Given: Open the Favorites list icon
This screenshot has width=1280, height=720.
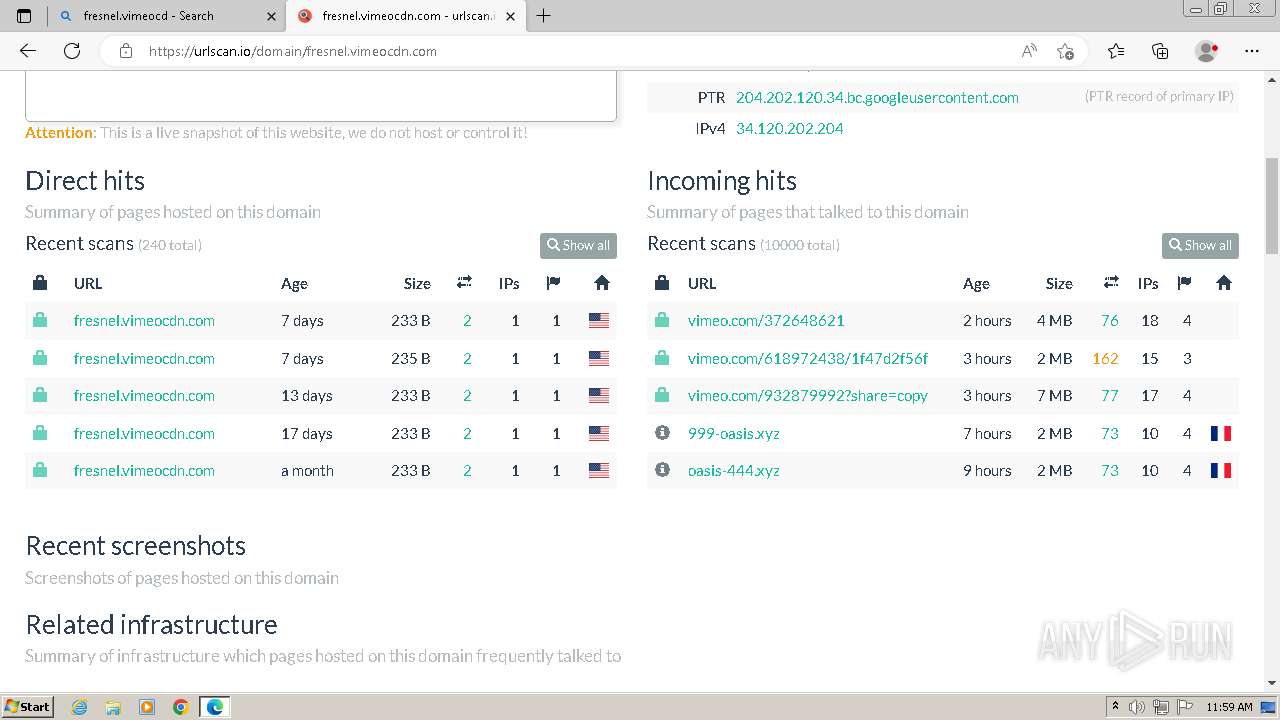Looking at the screenshot, I should click(x=1116, y=51).
